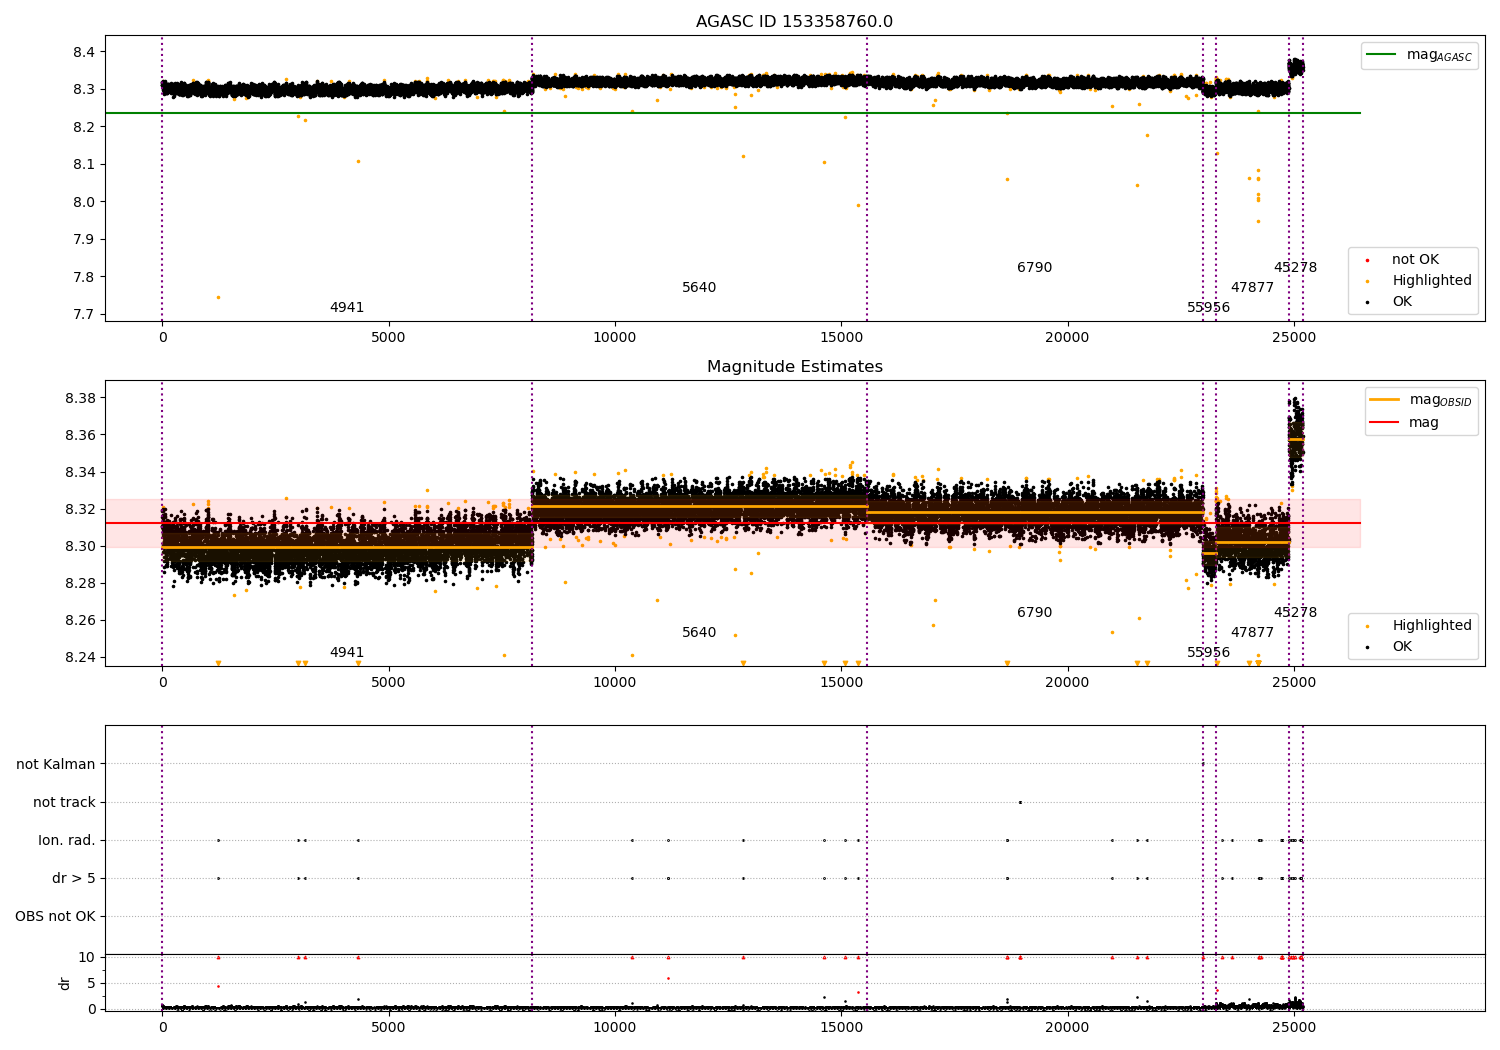Select obsid 5640 label in Magnitude Estimates plot
The image size is (1500, 1050).
coord(699,633)
